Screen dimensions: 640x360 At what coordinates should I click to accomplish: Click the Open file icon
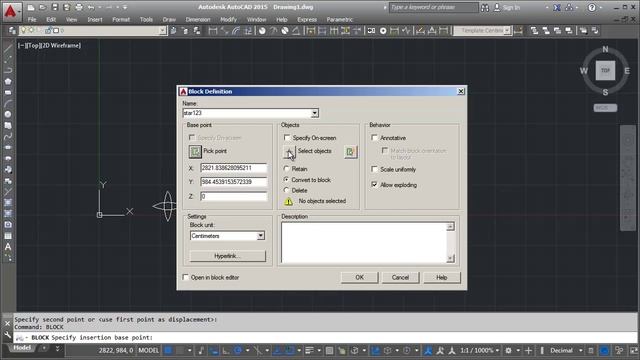(42, 7)
